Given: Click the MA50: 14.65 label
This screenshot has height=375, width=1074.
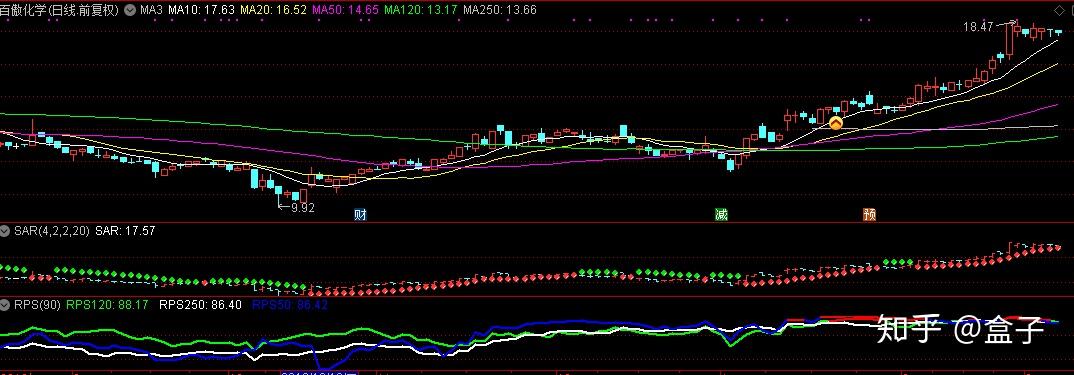Looking at the screenshot, I should [345, 10].
